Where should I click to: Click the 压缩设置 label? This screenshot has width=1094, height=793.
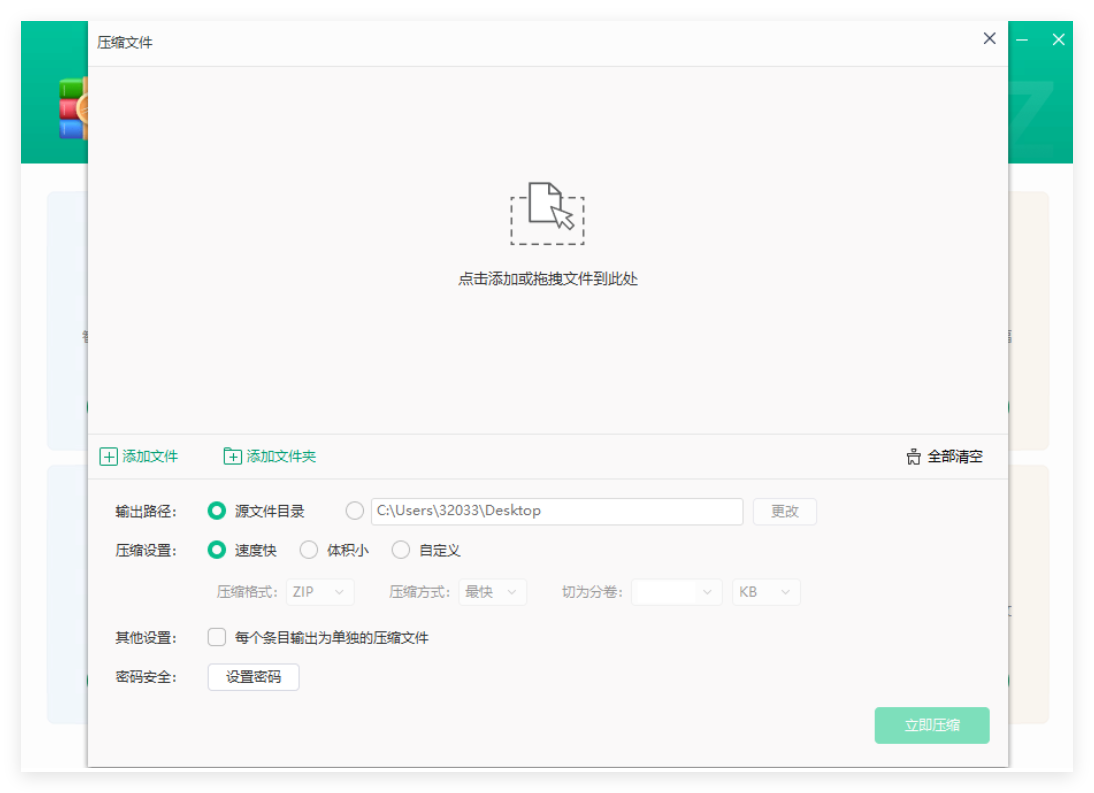(x=146, y=551)
